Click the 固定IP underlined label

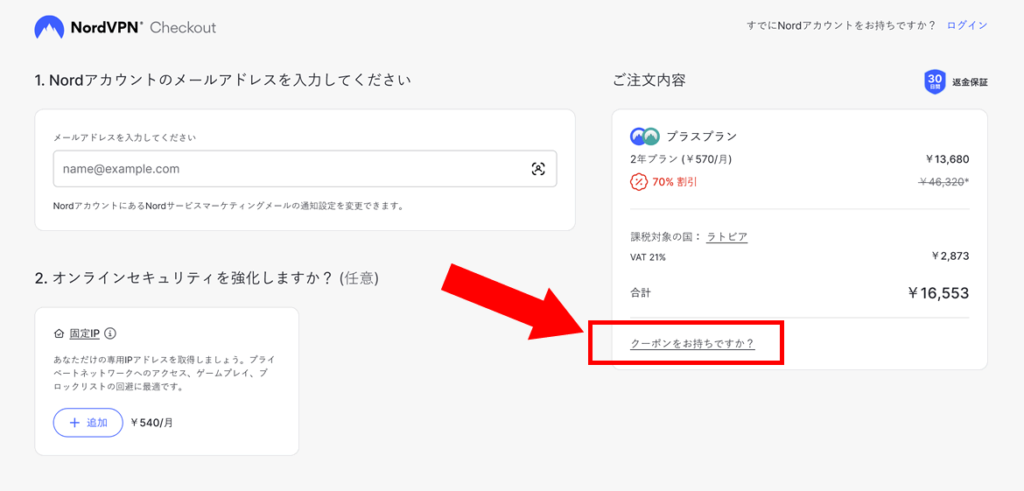point(85,334)
